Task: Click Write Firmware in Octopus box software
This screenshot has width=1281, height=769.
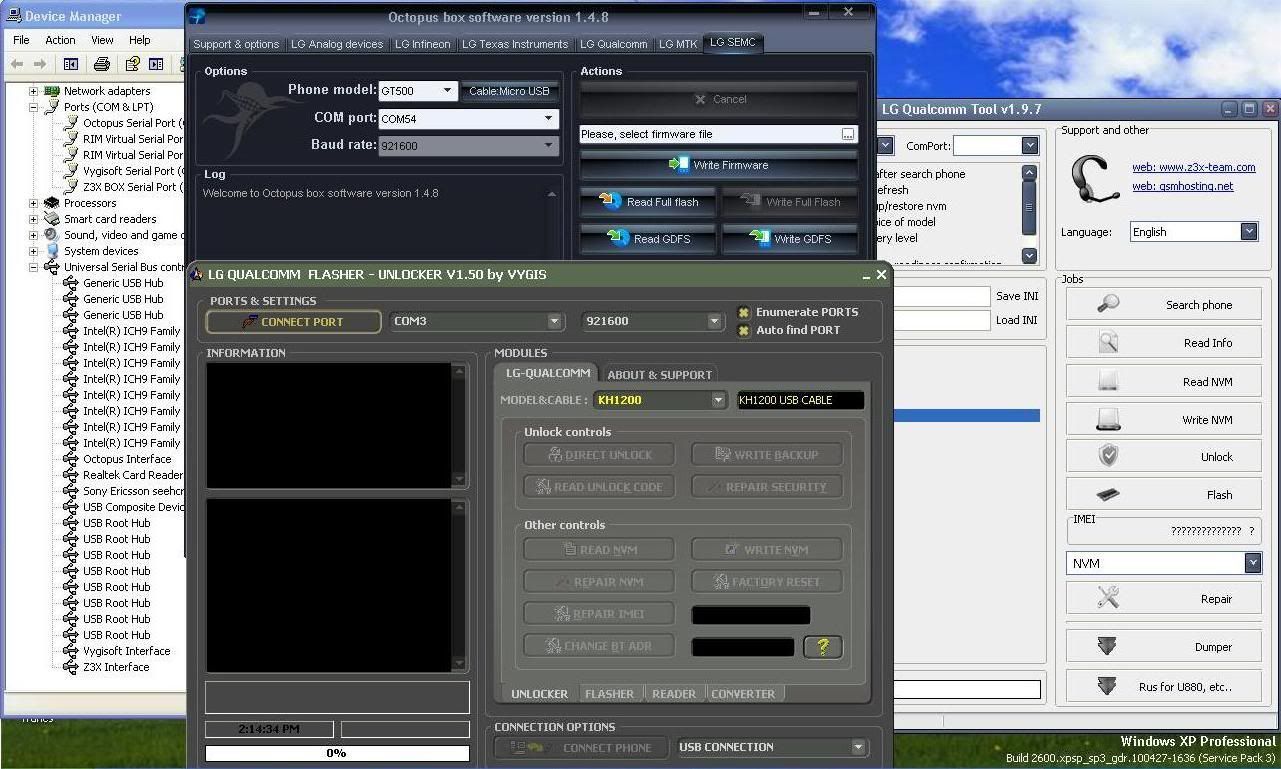Action: tap(719, 165)
